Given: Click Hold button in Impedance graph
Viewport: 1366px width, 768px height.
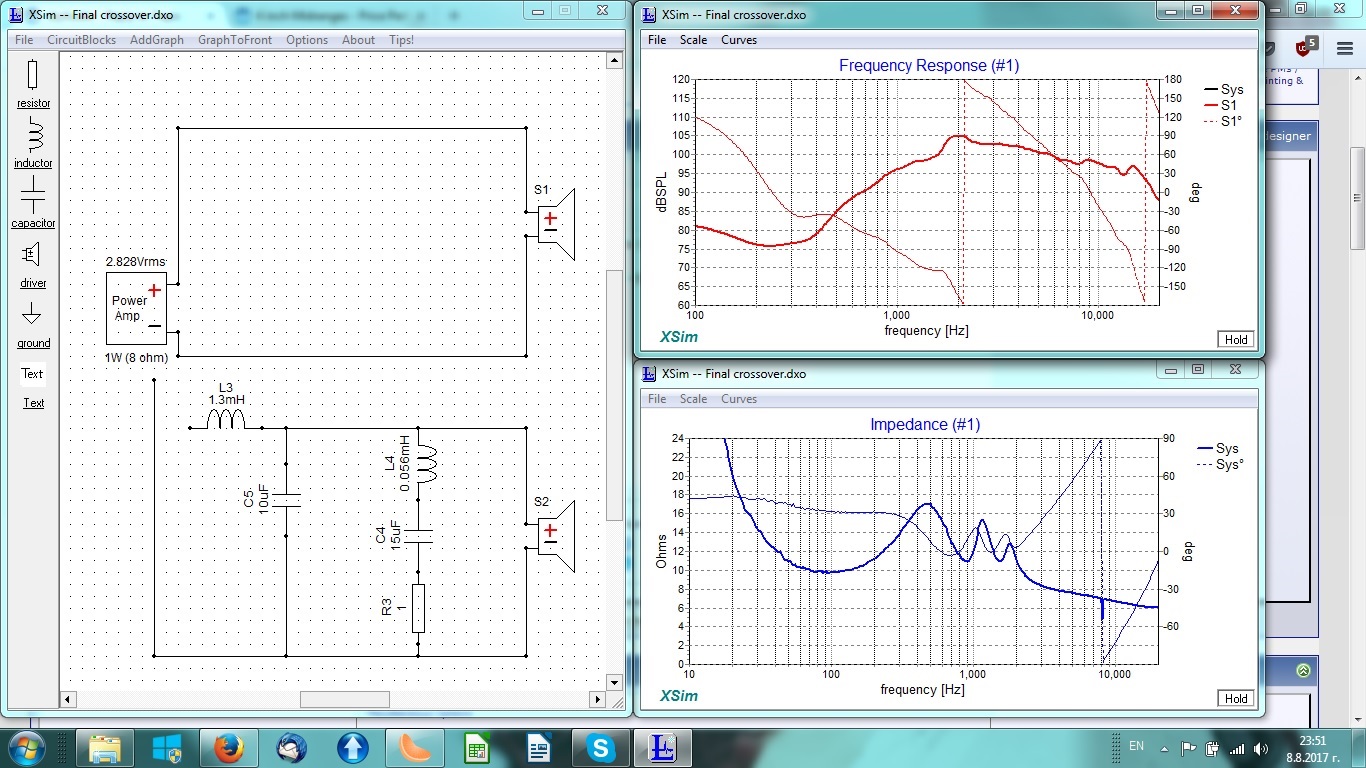Looking at the screenshot, I should [1236, 699].
